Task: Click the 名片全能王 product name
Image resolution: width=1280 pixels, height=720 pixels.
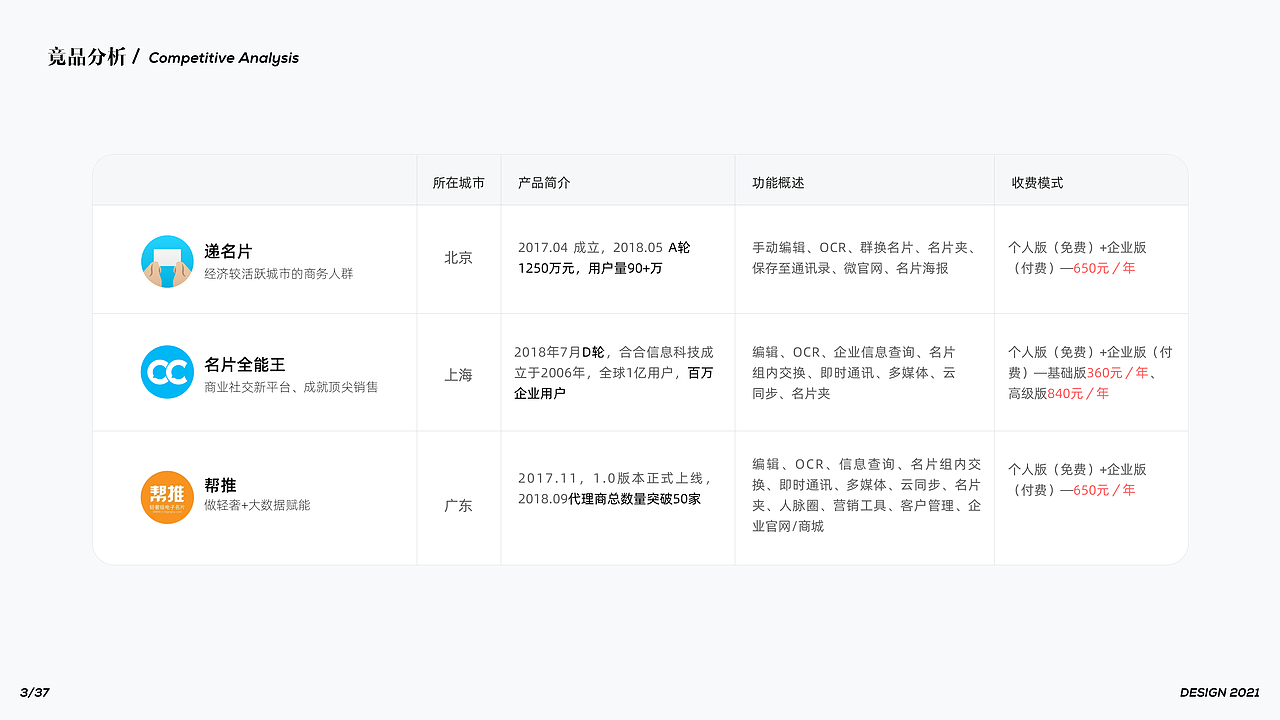Action: tap(245, 365)
